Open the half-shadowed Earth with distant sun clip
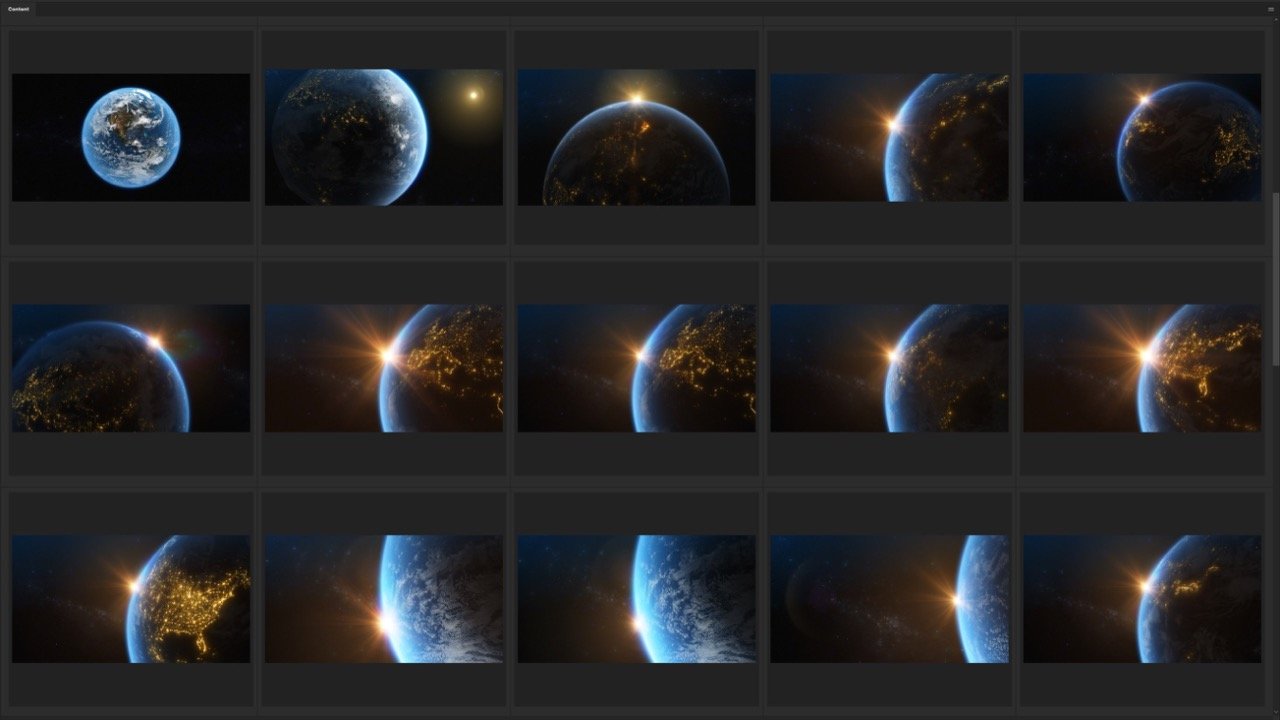 pos(385,137)
